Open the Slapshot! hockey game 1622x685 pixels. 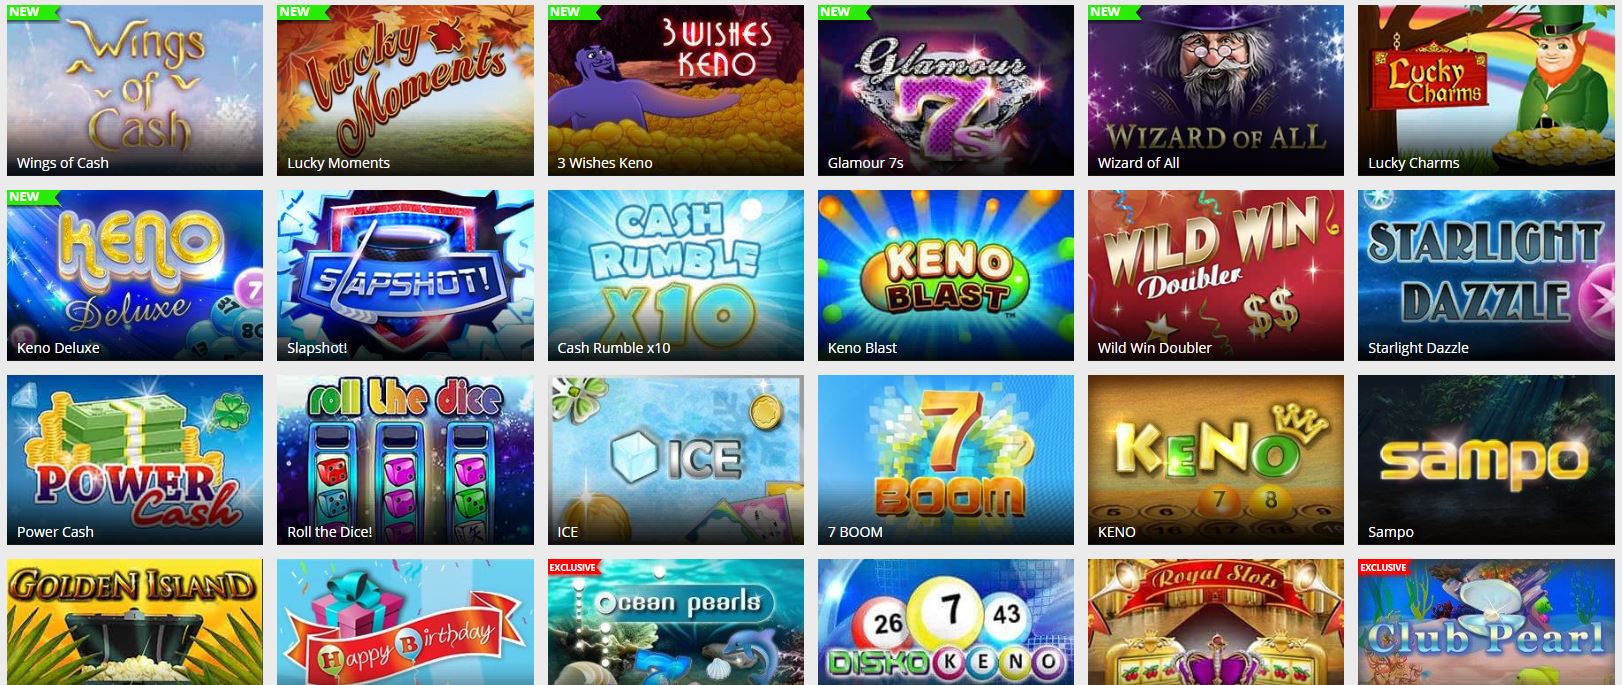[405, 275]
